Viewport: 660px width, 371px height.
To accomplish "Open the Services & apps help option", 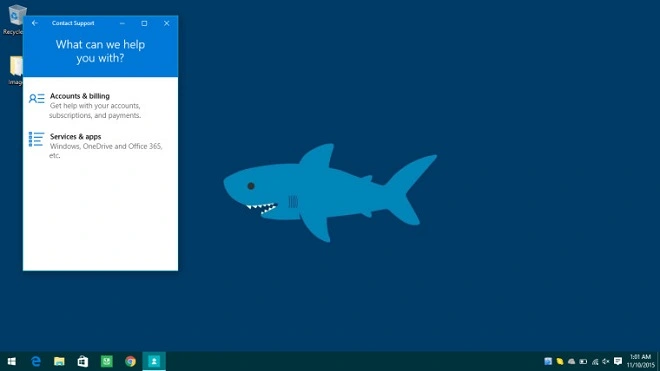I will click(x=100, y=146).
